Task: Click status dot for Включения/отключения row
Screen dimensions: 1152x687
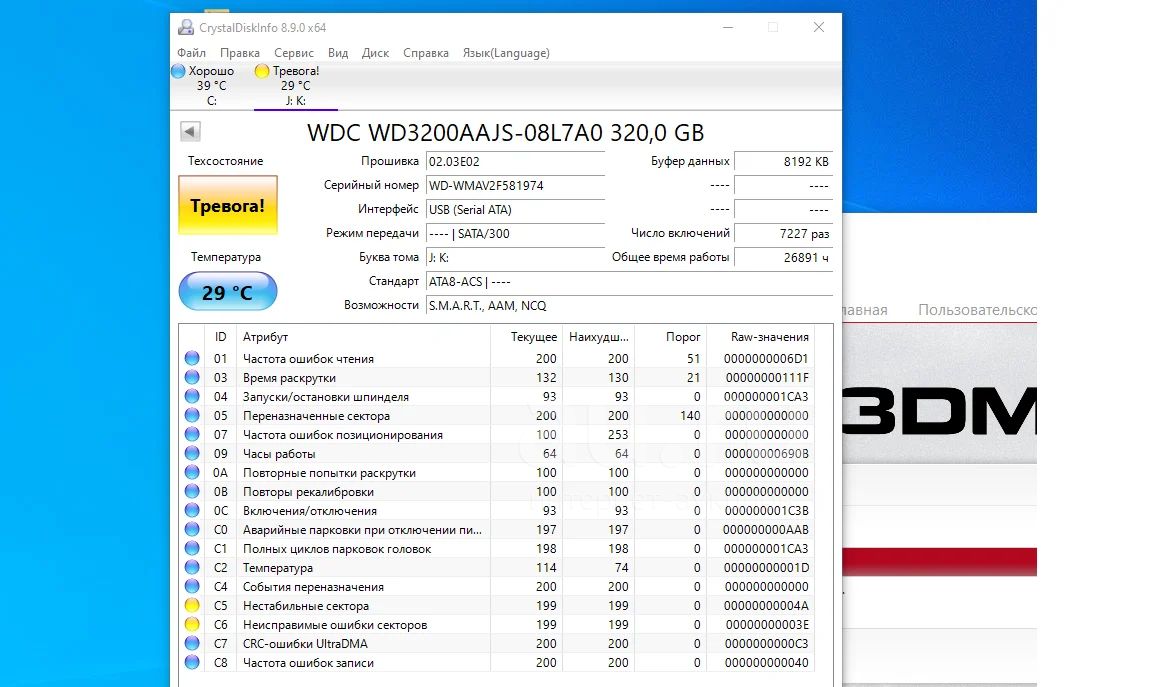Action: pos(192,511)
